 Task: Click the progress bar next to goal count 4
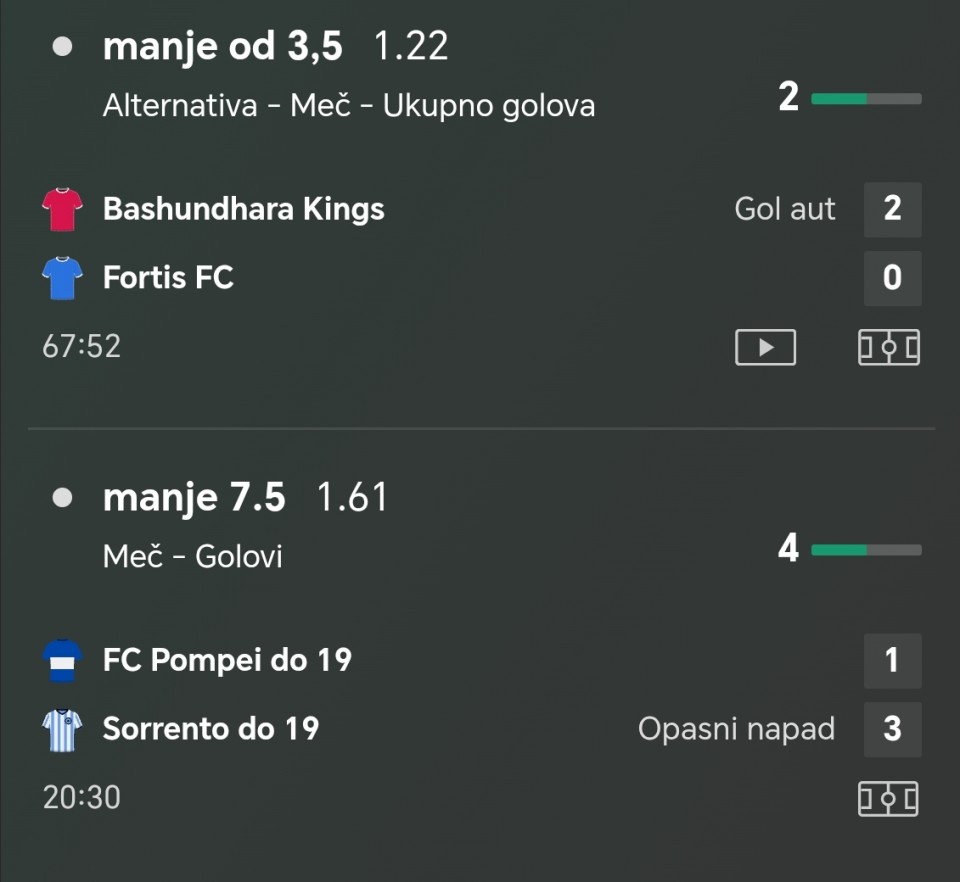point(866,549)
